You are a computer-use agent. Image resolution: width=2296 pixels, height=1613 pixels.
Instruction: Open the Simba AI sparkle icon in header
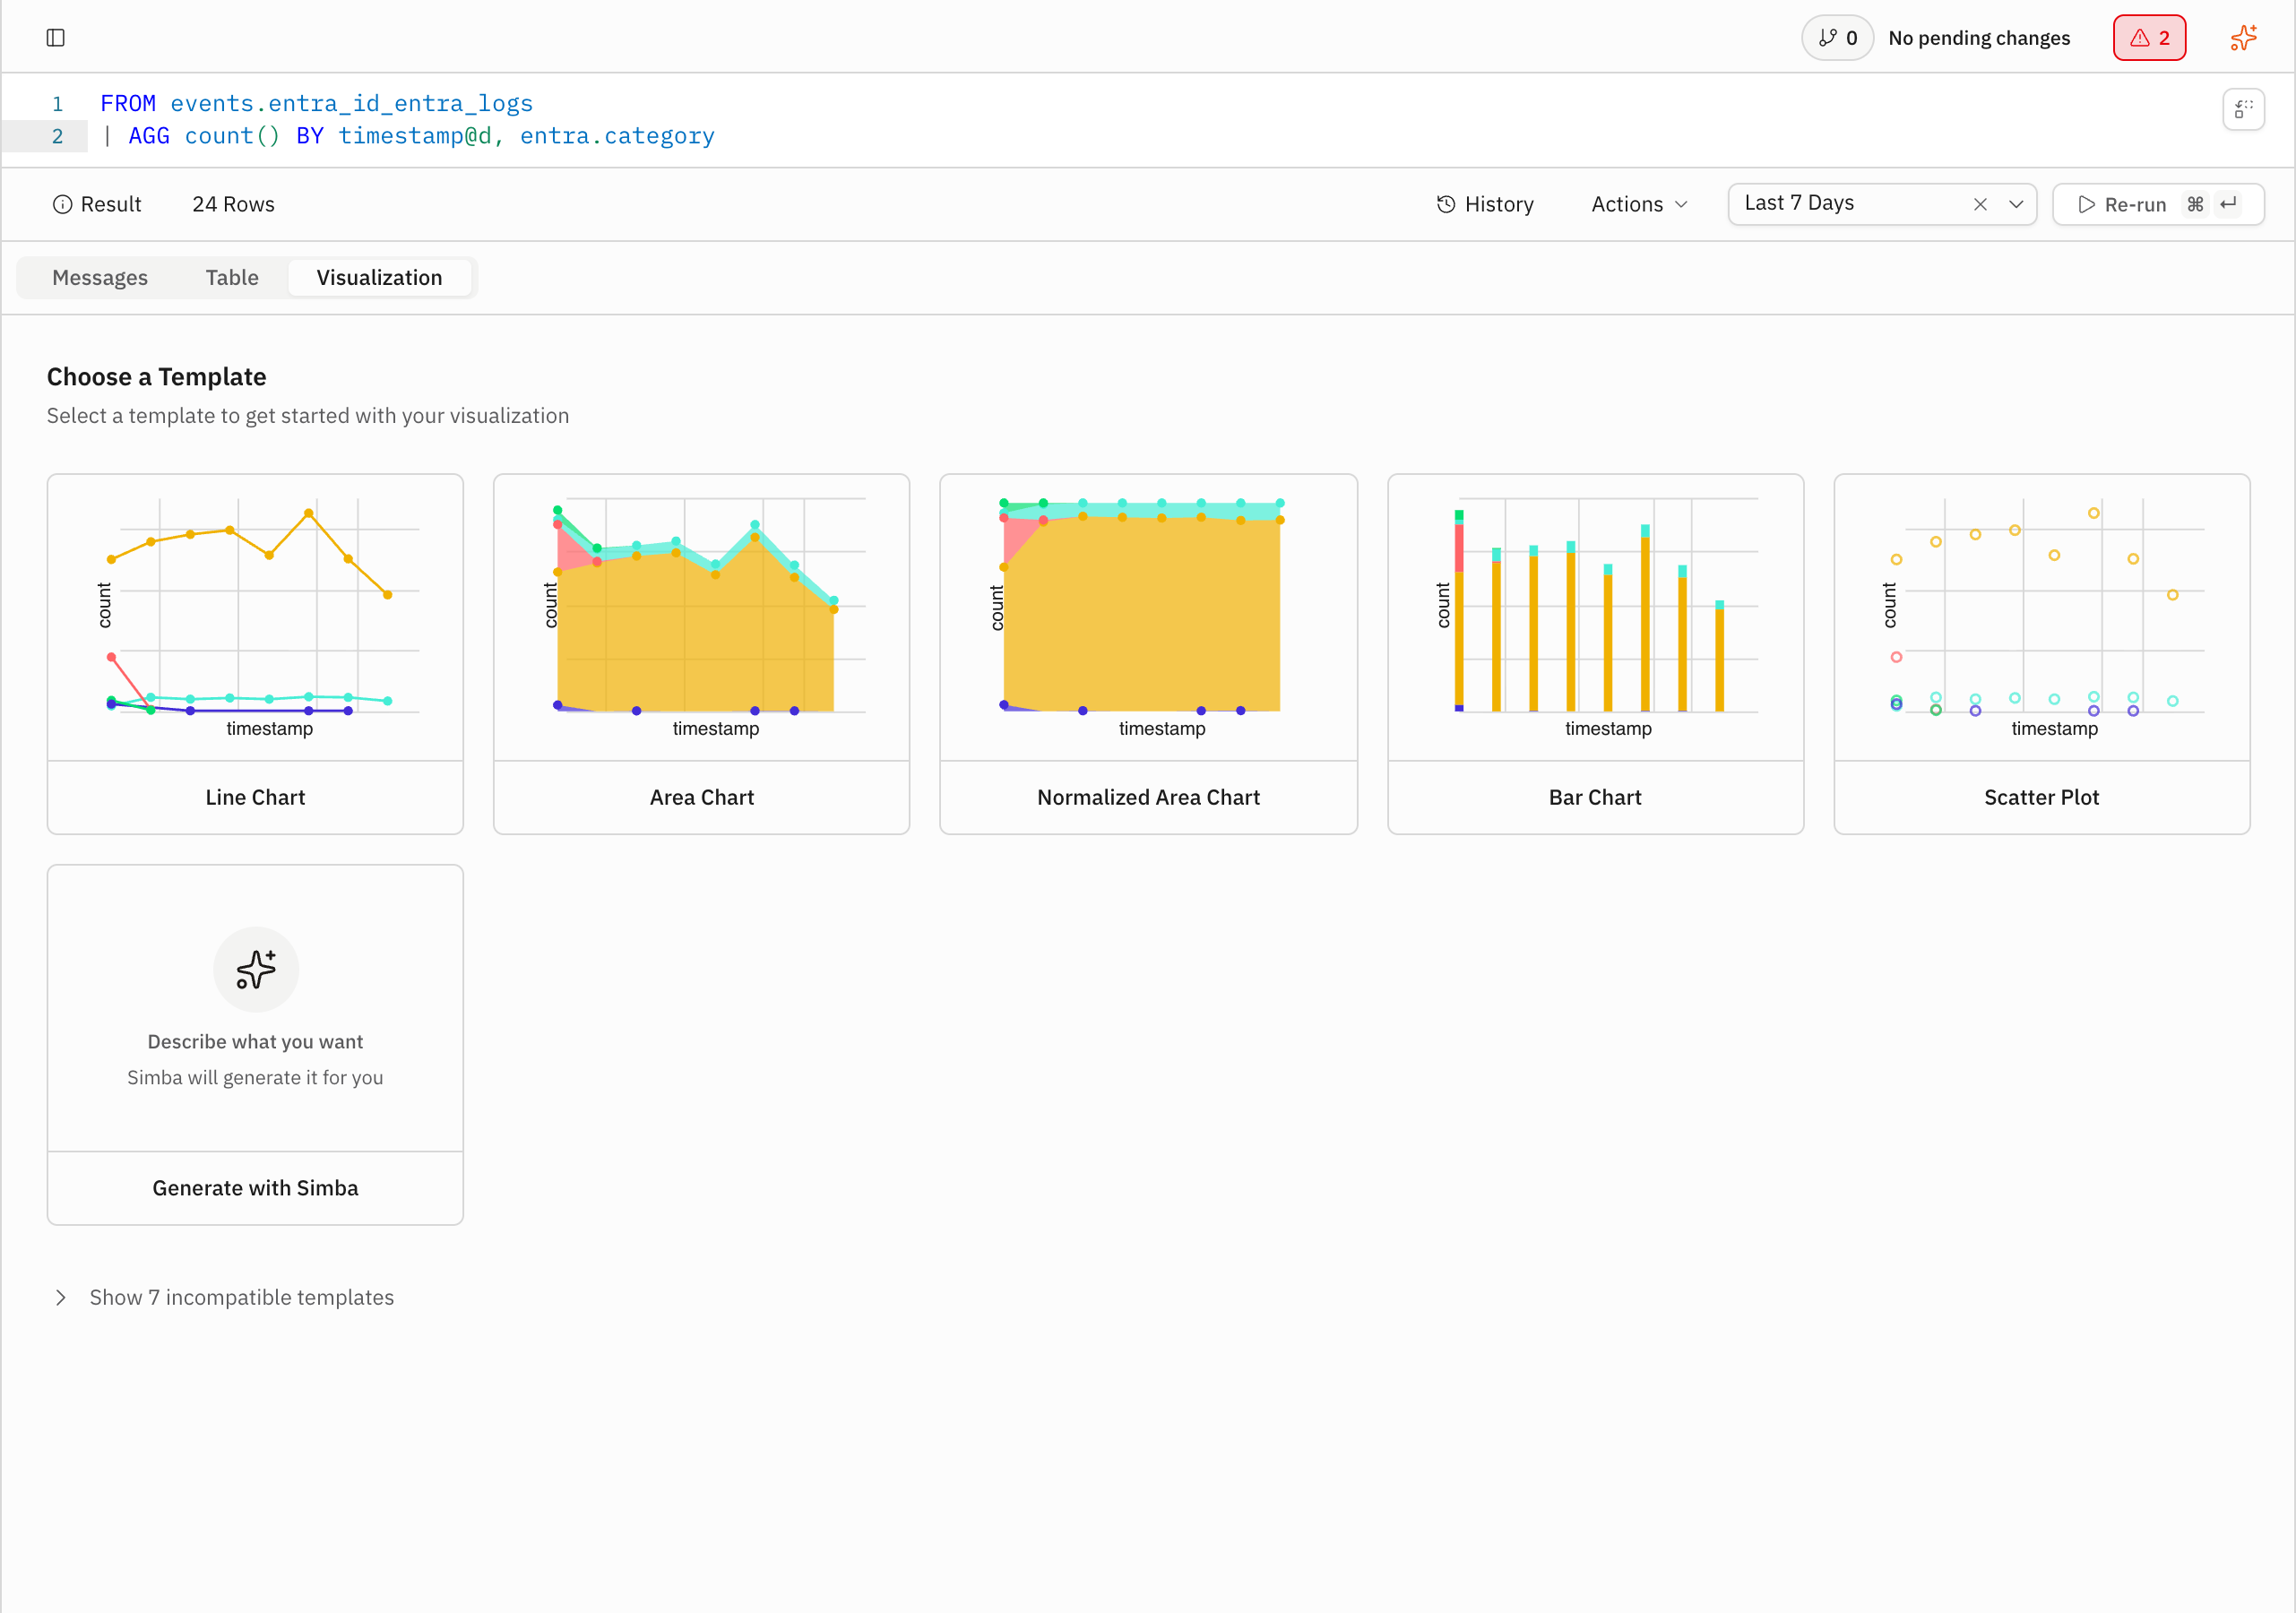2243,38
